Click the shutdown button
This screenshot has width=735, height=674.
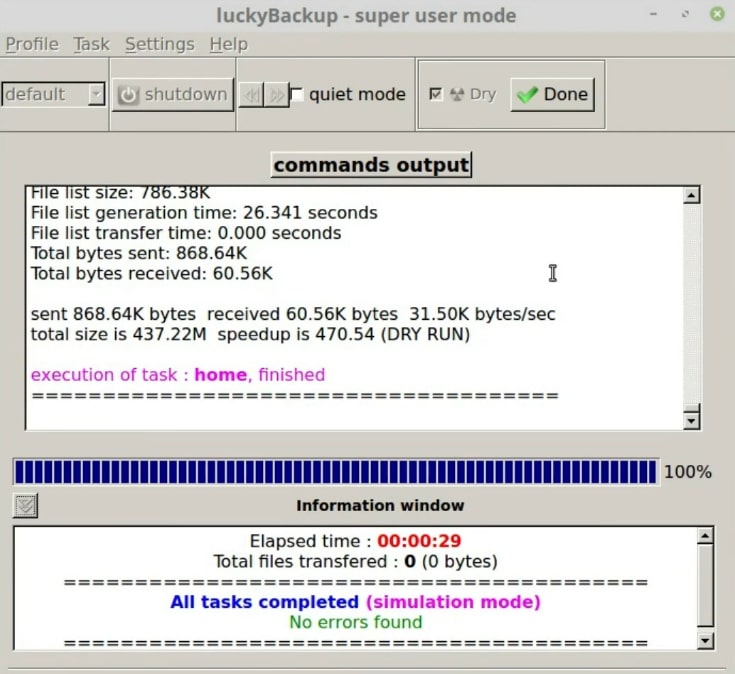172,95
